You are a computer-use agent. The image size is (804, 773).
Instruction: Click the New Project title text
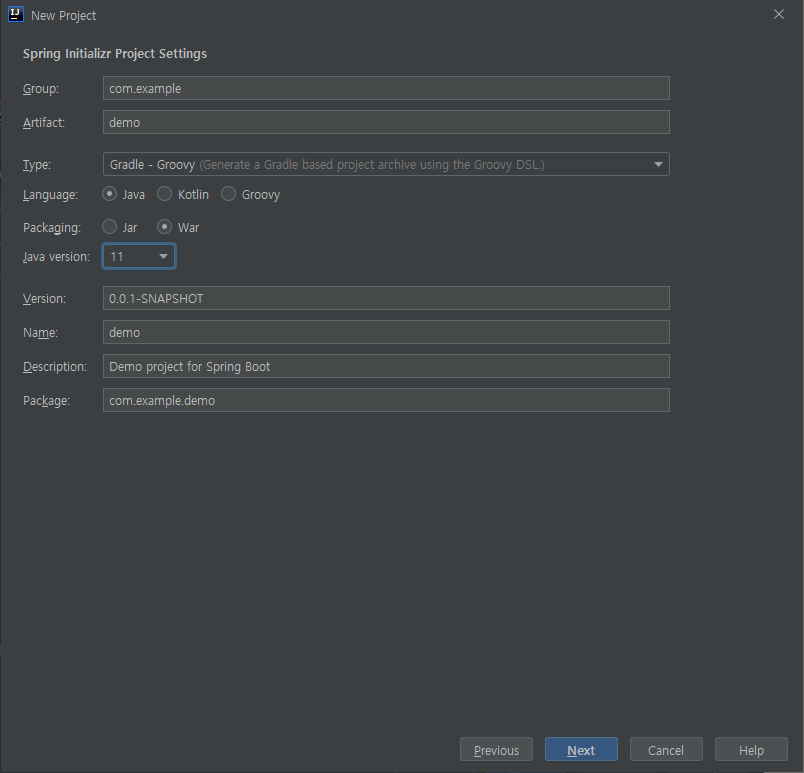[64, 16]
